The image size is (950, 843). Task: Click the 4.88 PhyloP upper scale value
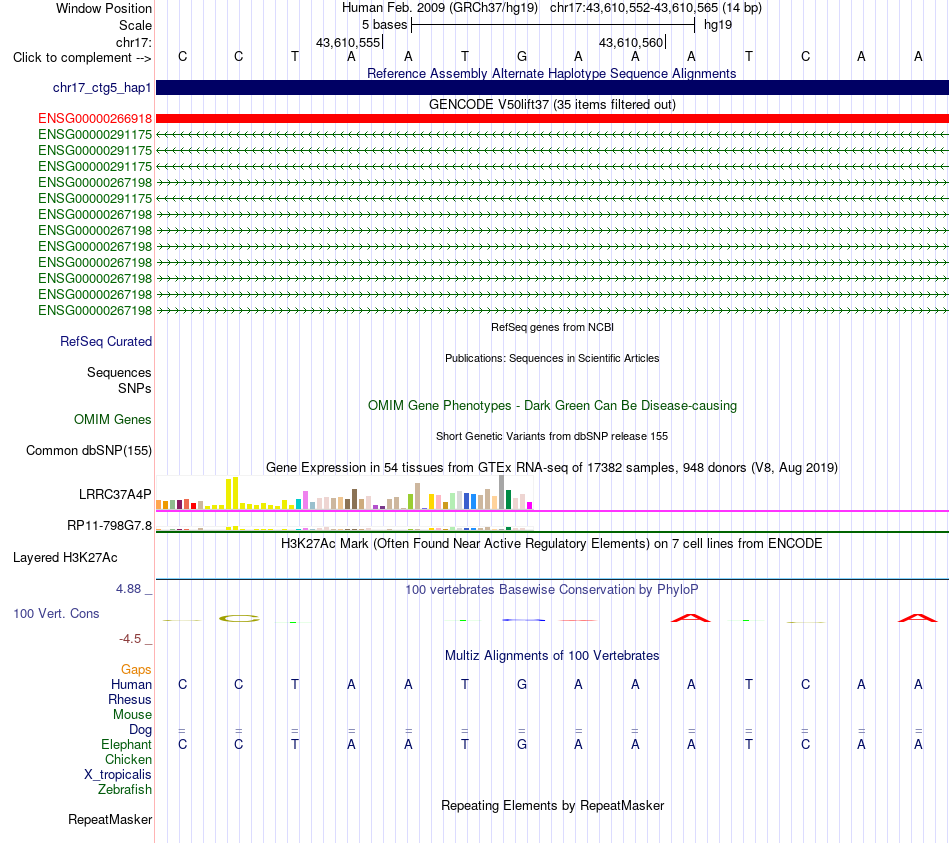pos(128,588)
